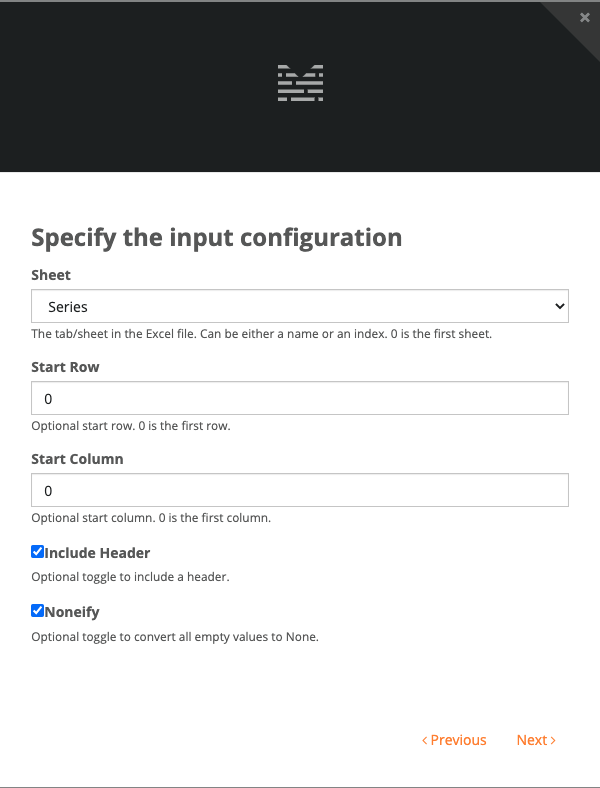Go to the Next step
The height and width of the screenshot is (788, 600).
click(536, 740)
